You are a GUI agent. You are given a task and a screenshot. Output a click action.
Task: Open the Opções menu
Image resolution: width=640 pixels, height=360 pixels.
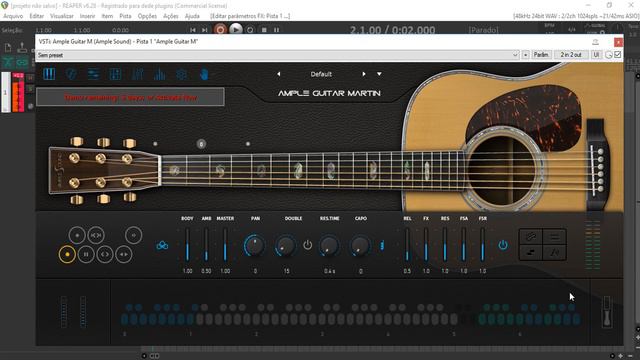point(147,16)
